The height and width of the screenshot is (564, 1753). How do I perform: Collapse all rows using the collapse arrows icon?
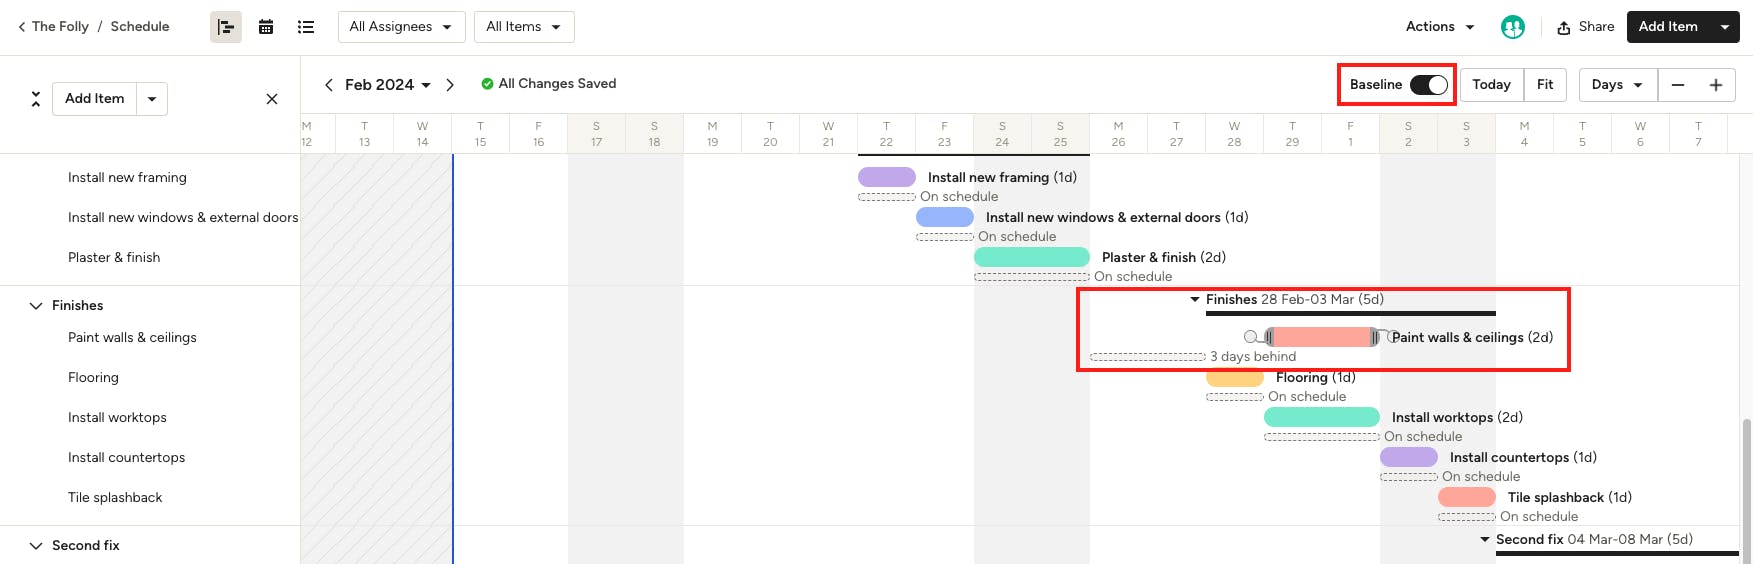[x=36, y=99]
